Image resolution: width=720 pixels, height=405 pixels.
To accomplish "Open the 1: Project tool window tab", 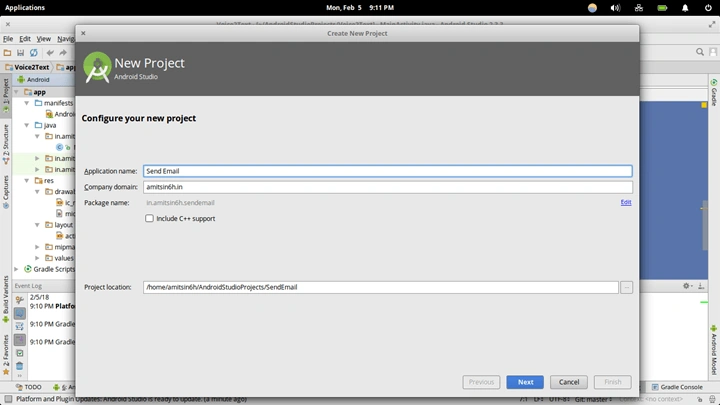I will [x=6, y=95].
